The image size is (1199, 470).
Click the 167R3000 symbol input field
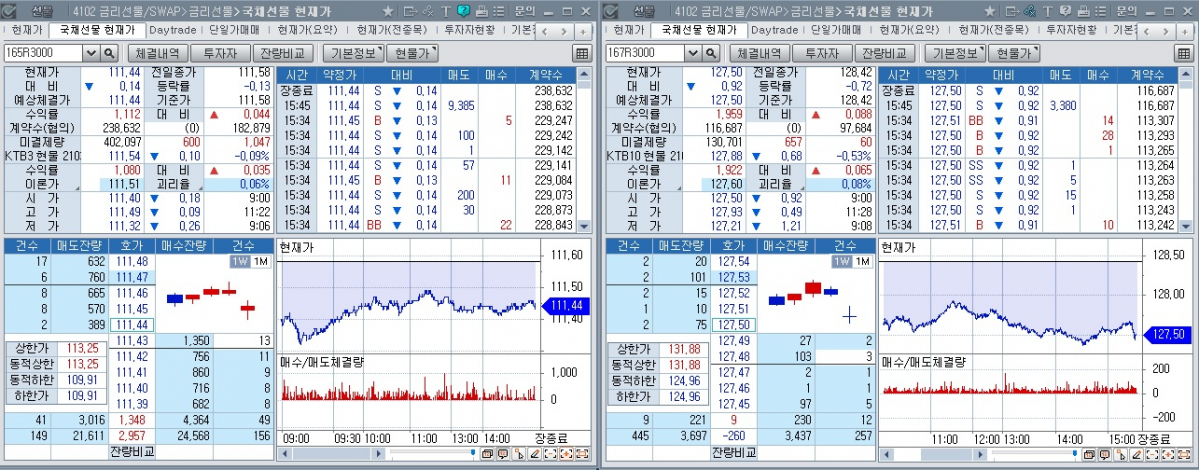tap(645, 53)
